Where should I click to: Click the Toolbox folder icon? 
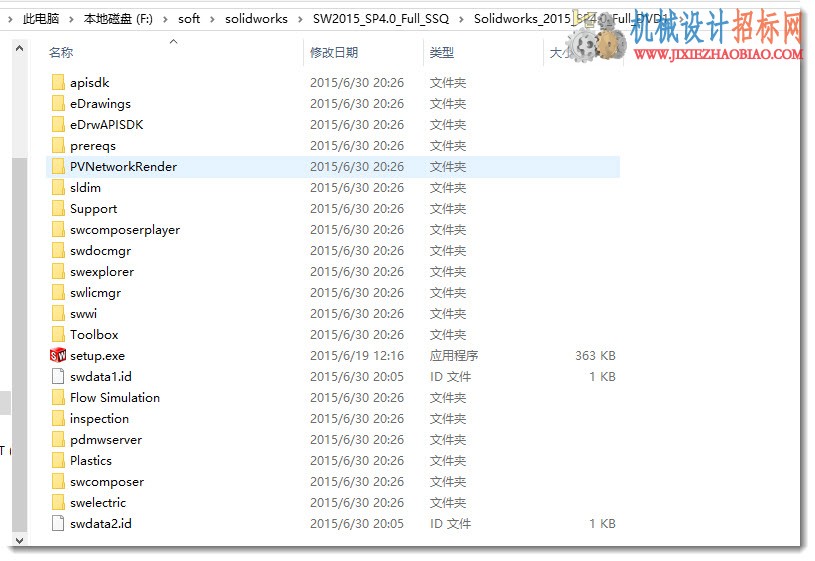tap(58, 334)
